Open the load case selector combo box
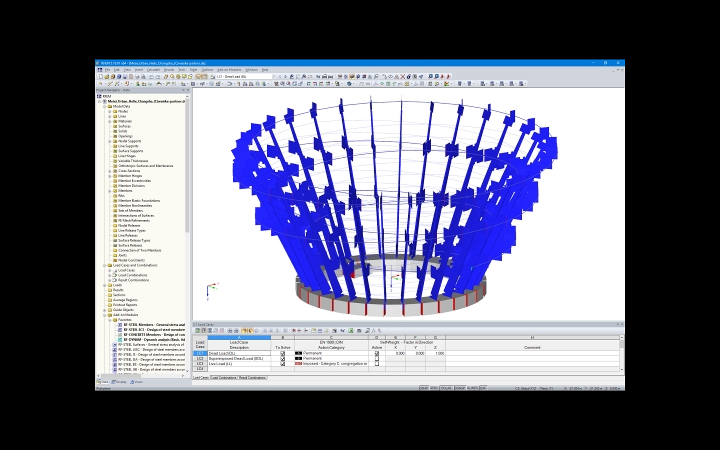This screenshot has width=720, height=450. point(246,77)
